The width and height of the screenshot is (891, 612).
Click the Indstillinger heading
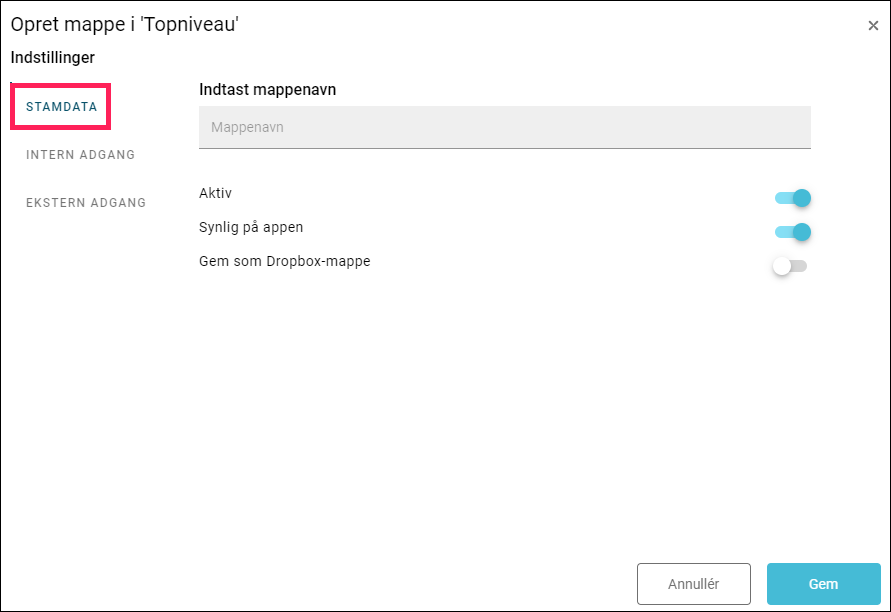(53, 57)
